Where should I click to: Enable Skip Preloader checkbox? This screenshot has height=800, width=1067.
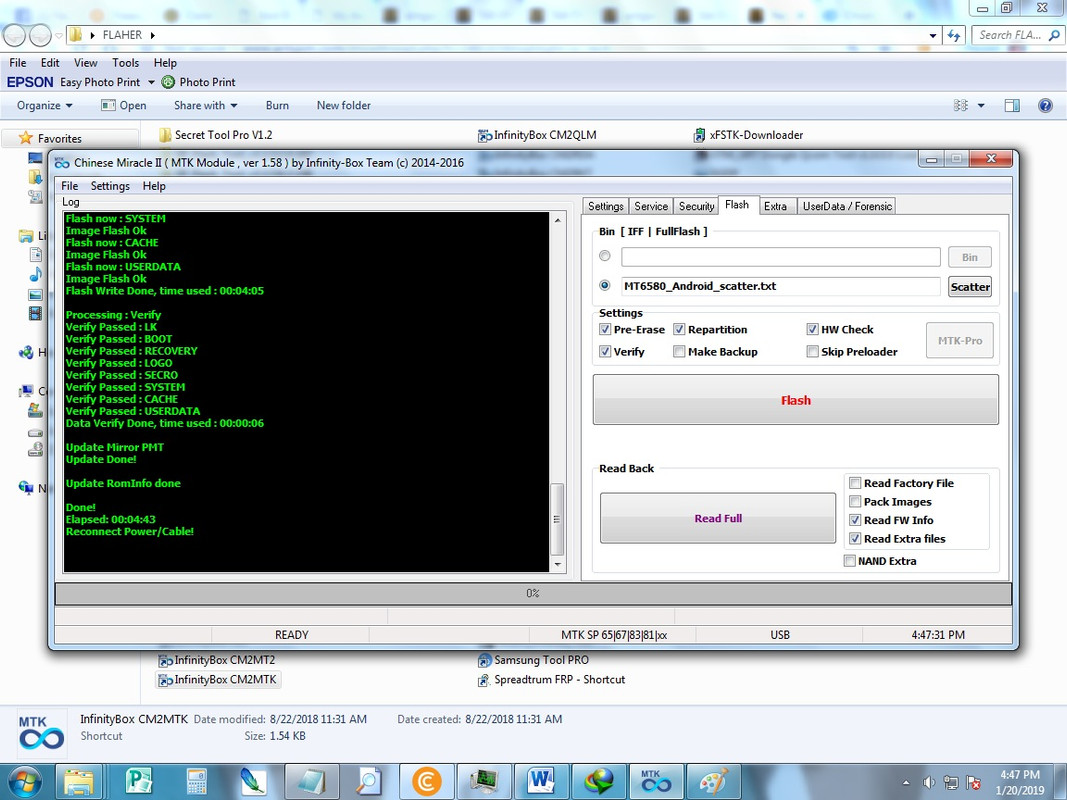tap(812, 352)
